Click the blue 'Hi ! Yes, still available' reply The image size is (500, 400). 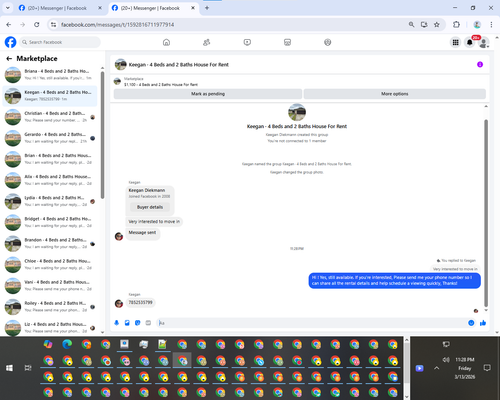point(394,280)
